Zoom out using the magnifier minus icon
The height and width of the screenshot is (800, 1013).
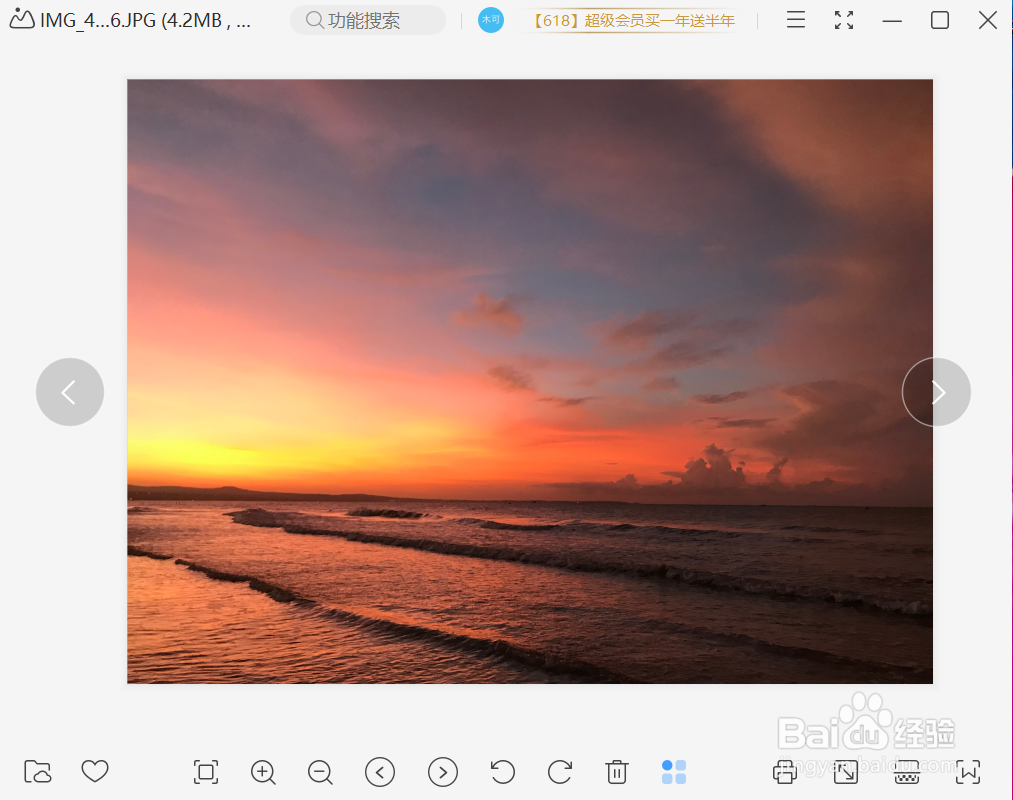pos(320,772)
